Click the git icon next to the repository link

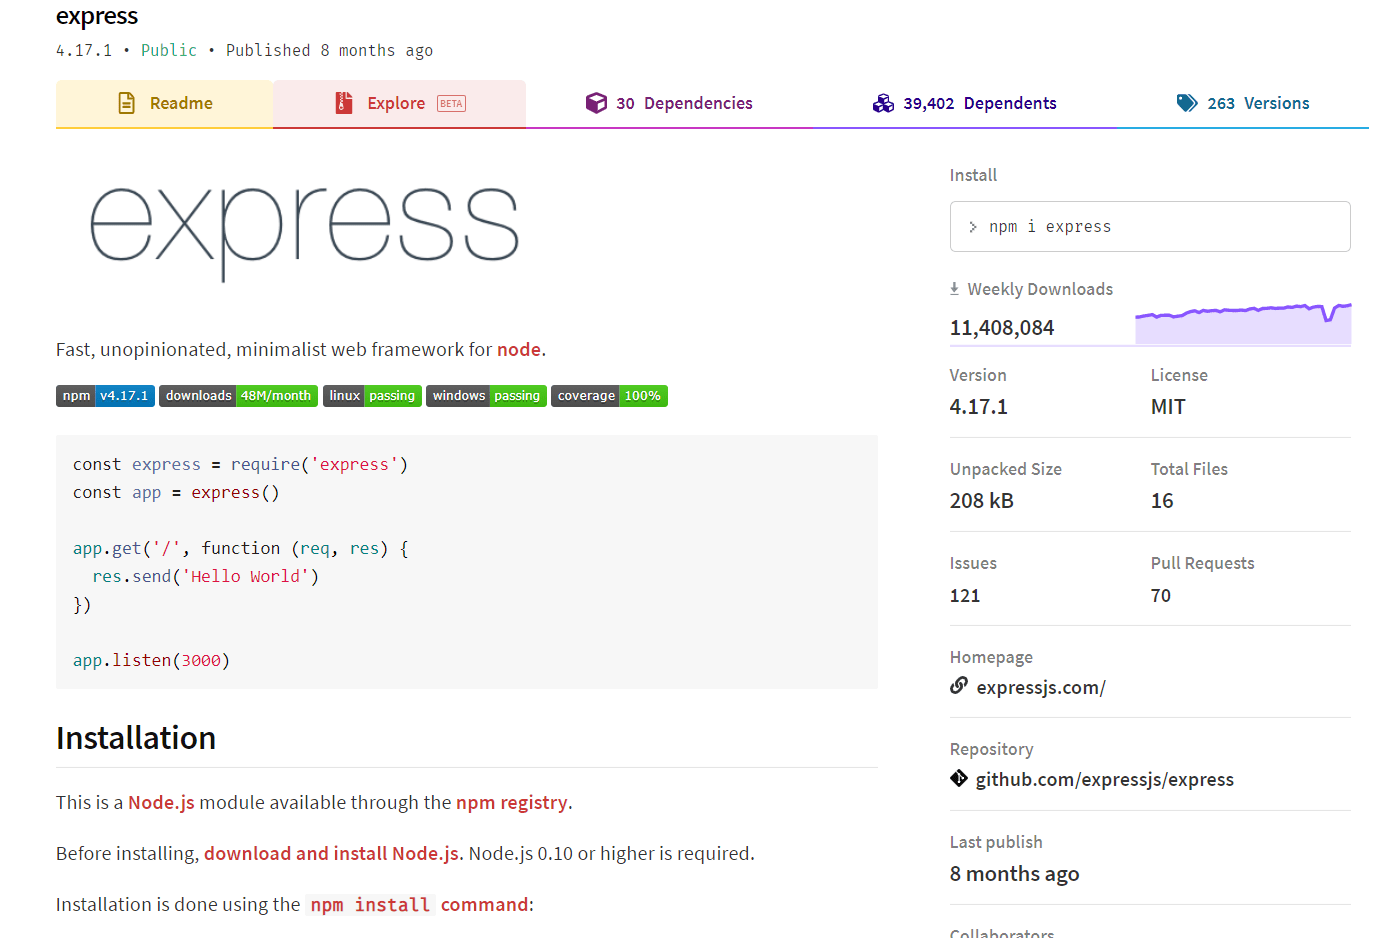[x=958, y=778]
